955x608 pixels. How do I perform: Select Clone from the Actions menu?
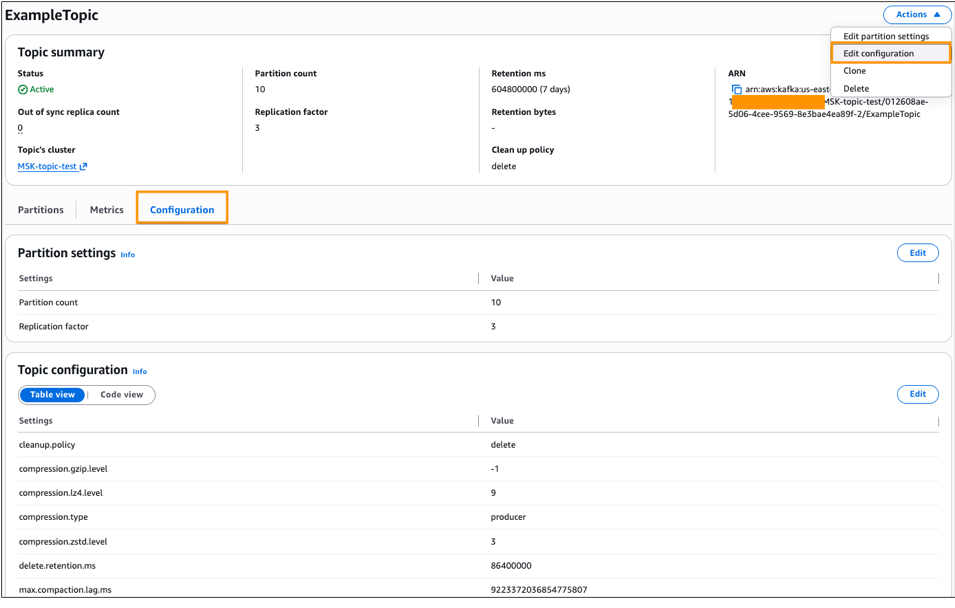click(854, 71)
